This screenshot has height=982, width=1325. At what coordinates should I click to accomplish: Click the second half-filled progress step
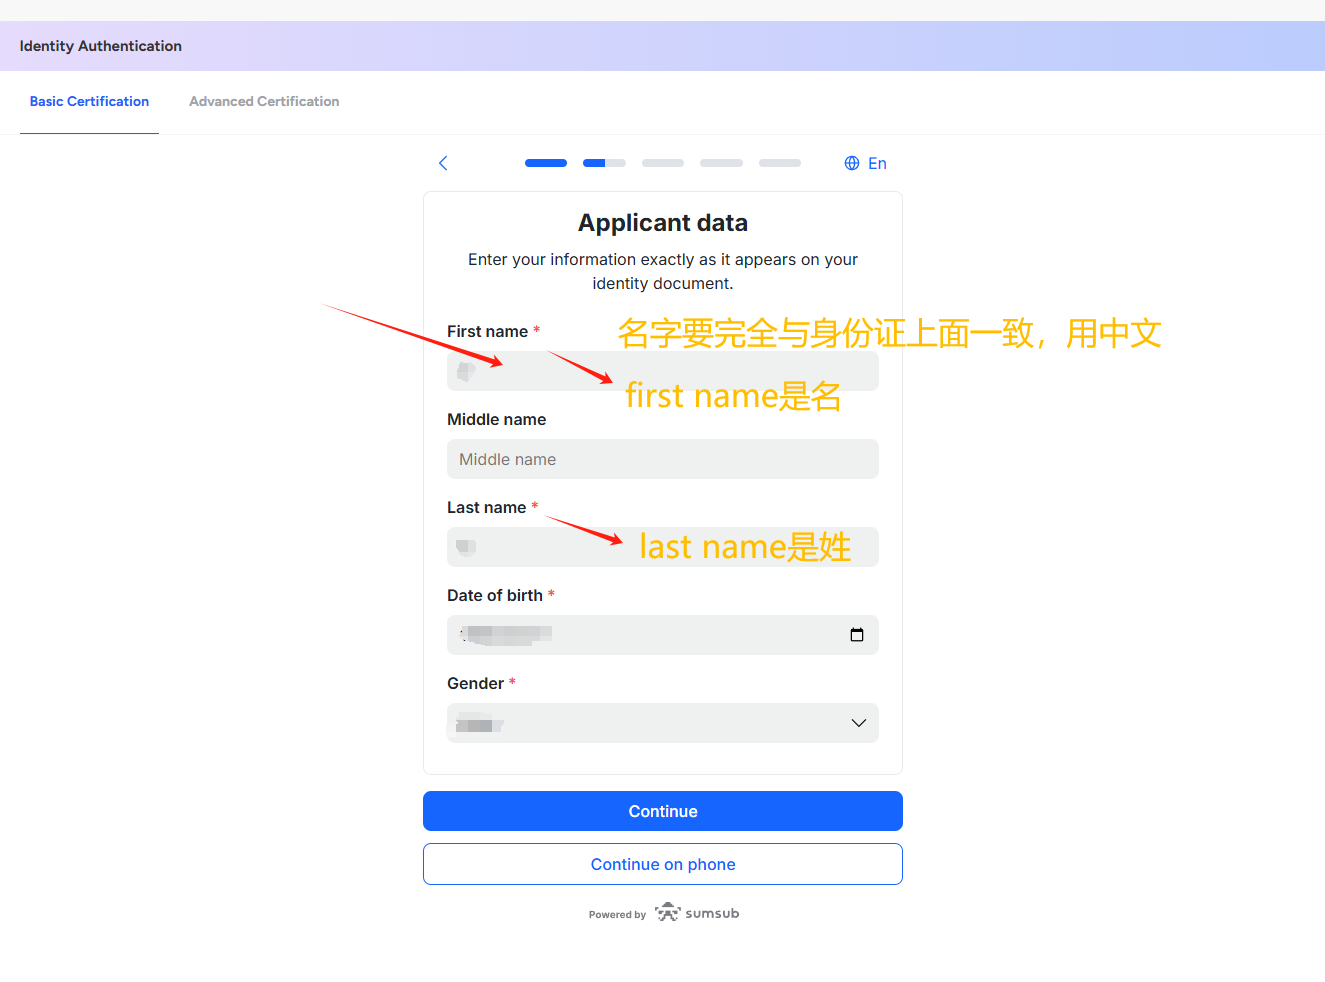[604, 163]
